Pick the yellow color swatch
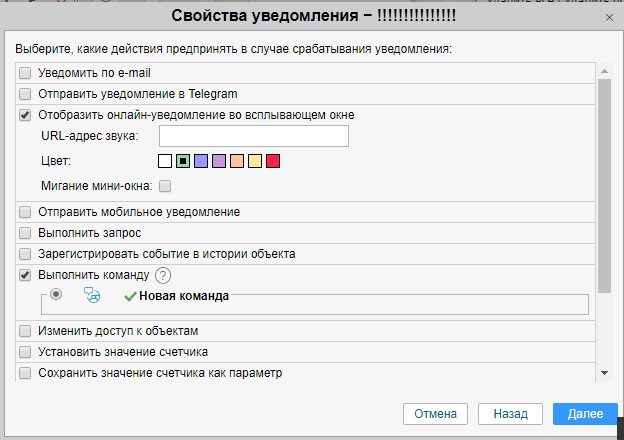This screenshot has width=624, height=440. pyautogui.click(x=255, y=161)
